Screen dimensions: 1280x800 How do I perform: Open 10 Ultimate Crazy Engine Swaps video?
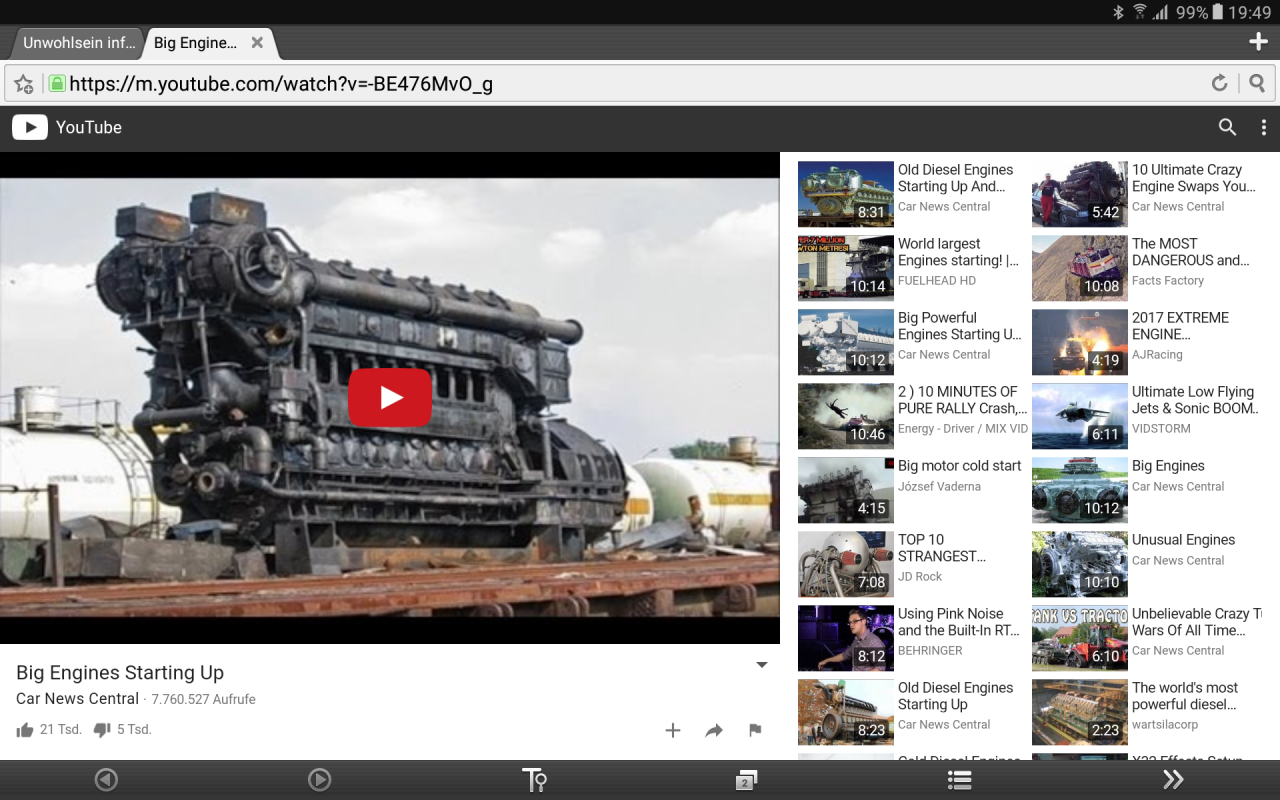pyautogui.click(x=1192, y=178)
